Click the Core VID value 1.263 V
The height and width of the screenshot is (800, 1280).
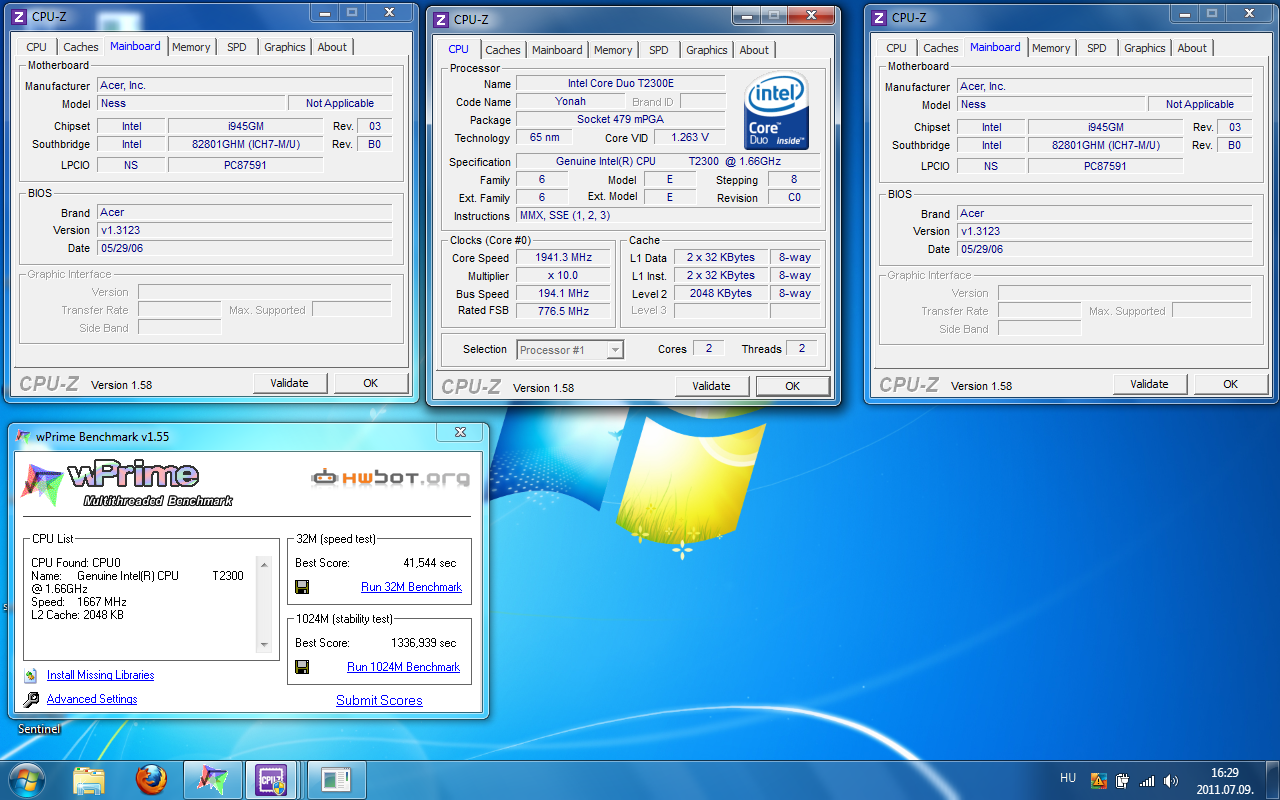pyautogui.click(x=690, y=138)
